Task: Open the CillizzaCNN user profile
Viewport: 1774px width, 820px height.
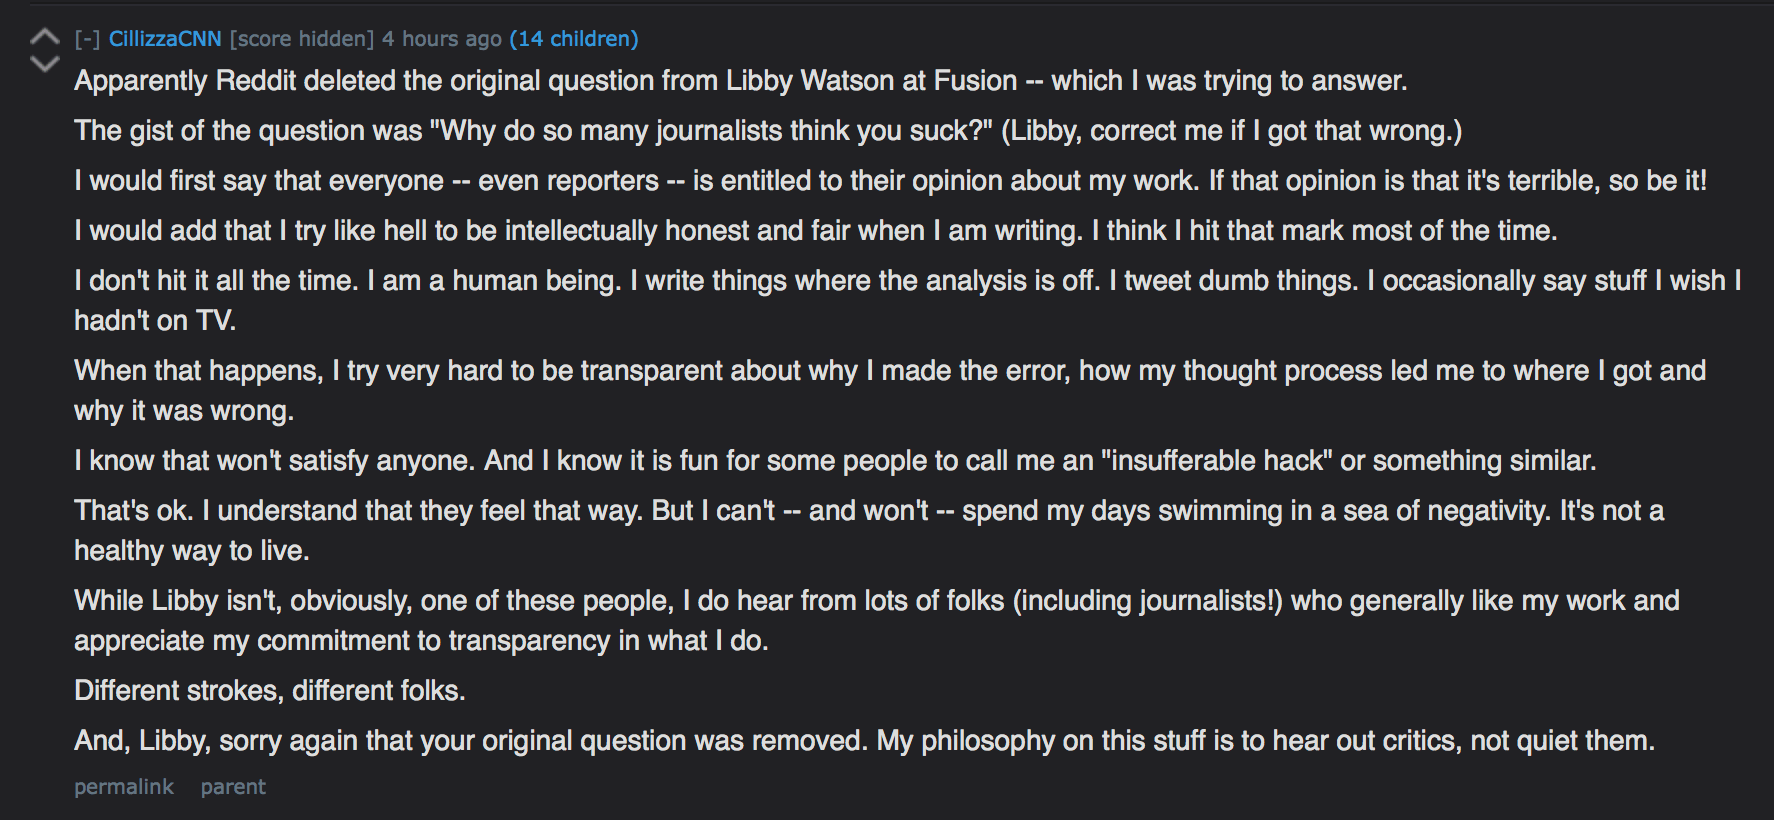Action: pyautogui.click(x=165, y=39)
